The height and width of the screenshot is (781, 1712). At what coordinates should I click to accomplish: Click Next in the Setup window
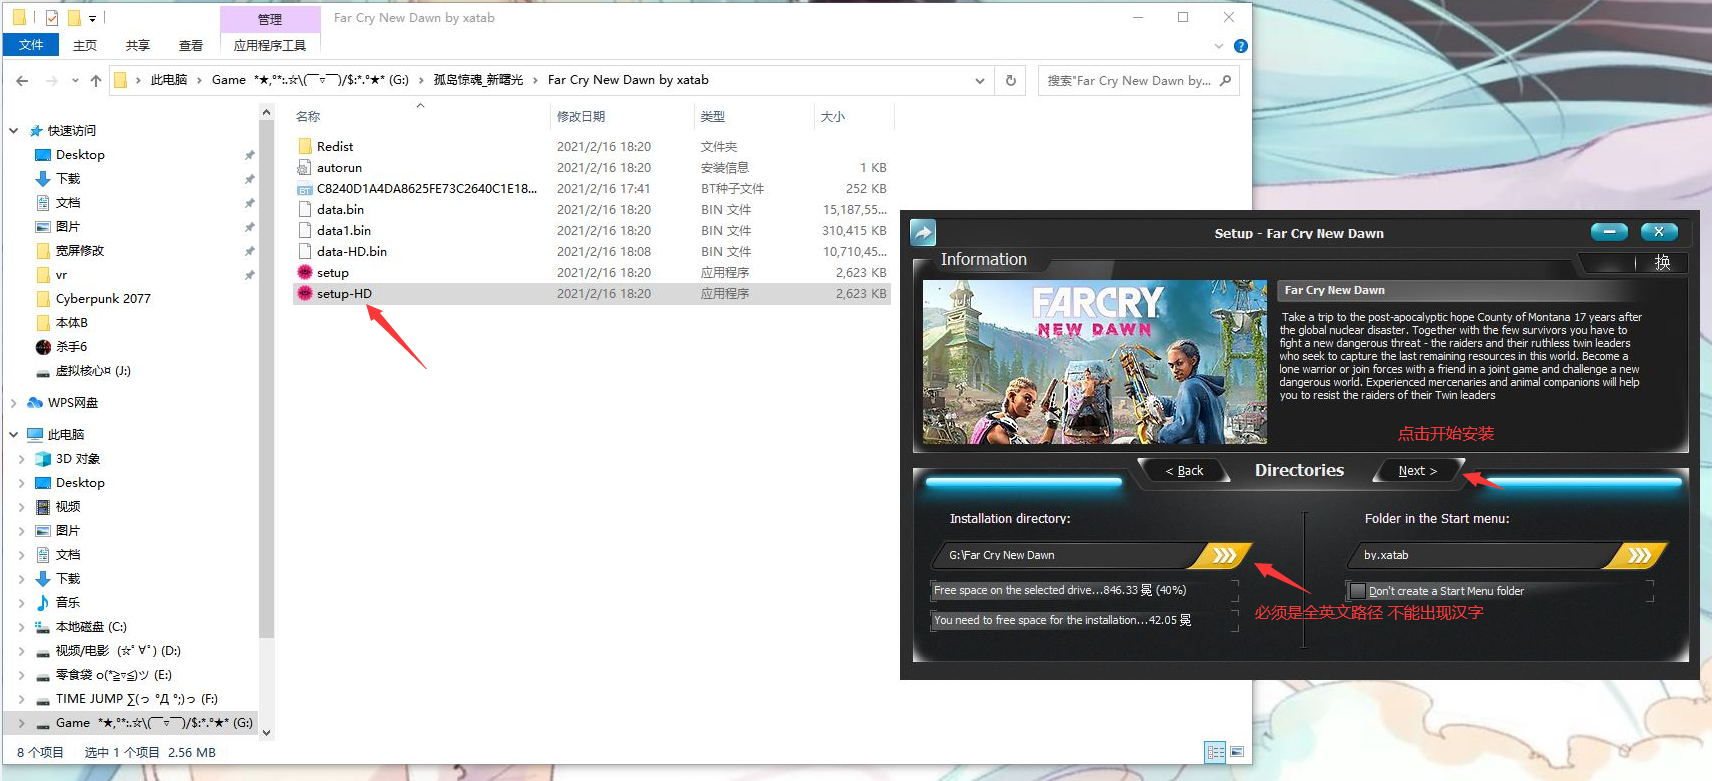[x=1417, y=471]
